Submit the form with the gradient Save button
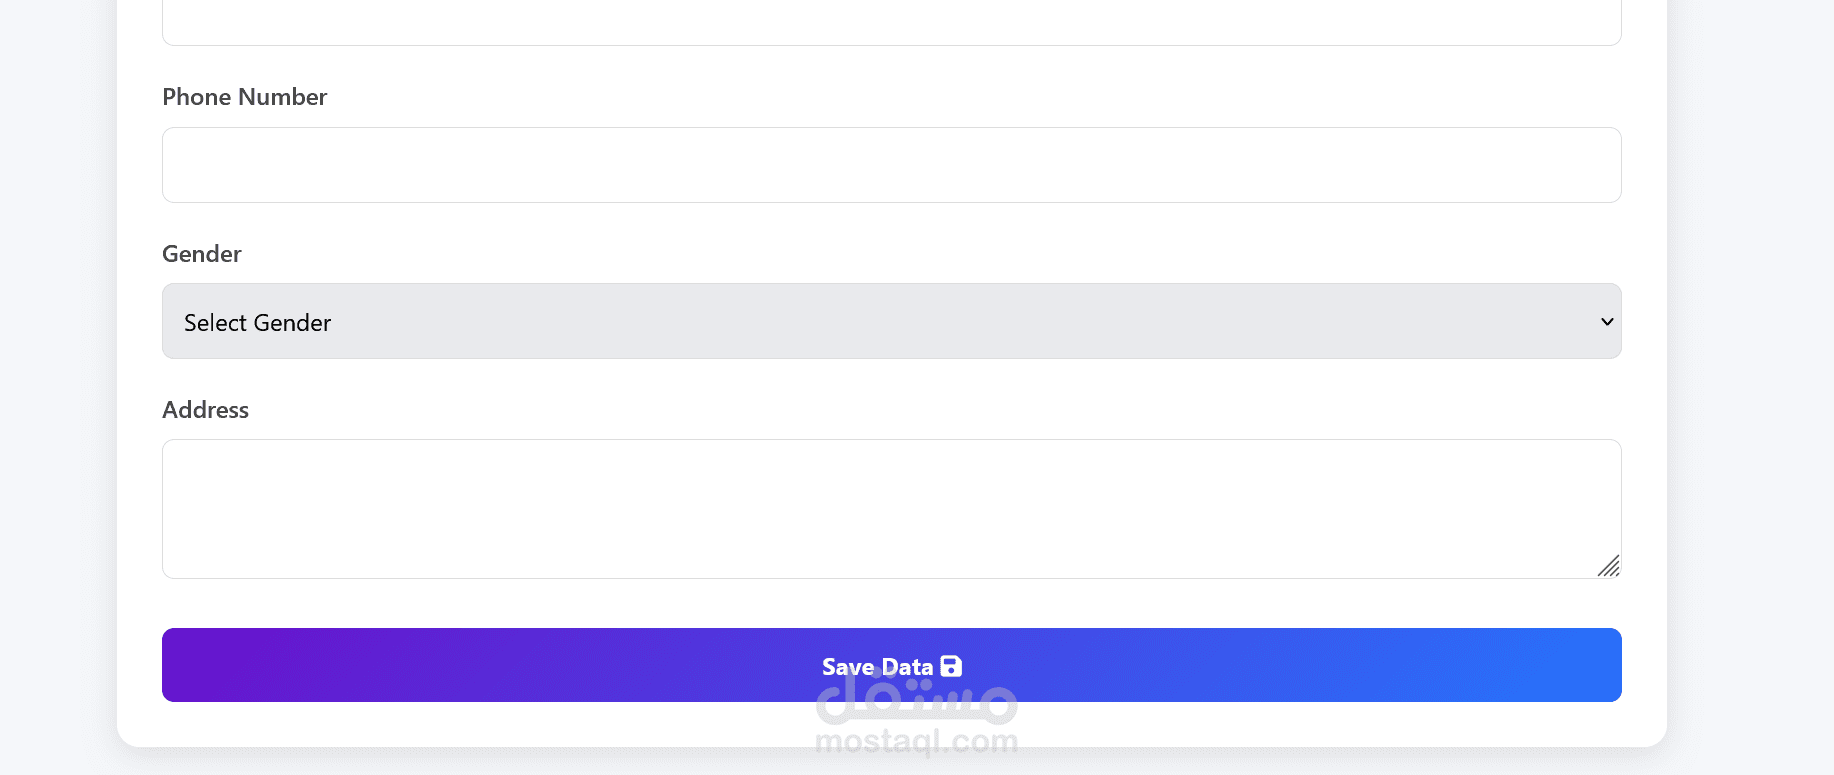This screenshot has height=775, width=1834. (891, 665)
